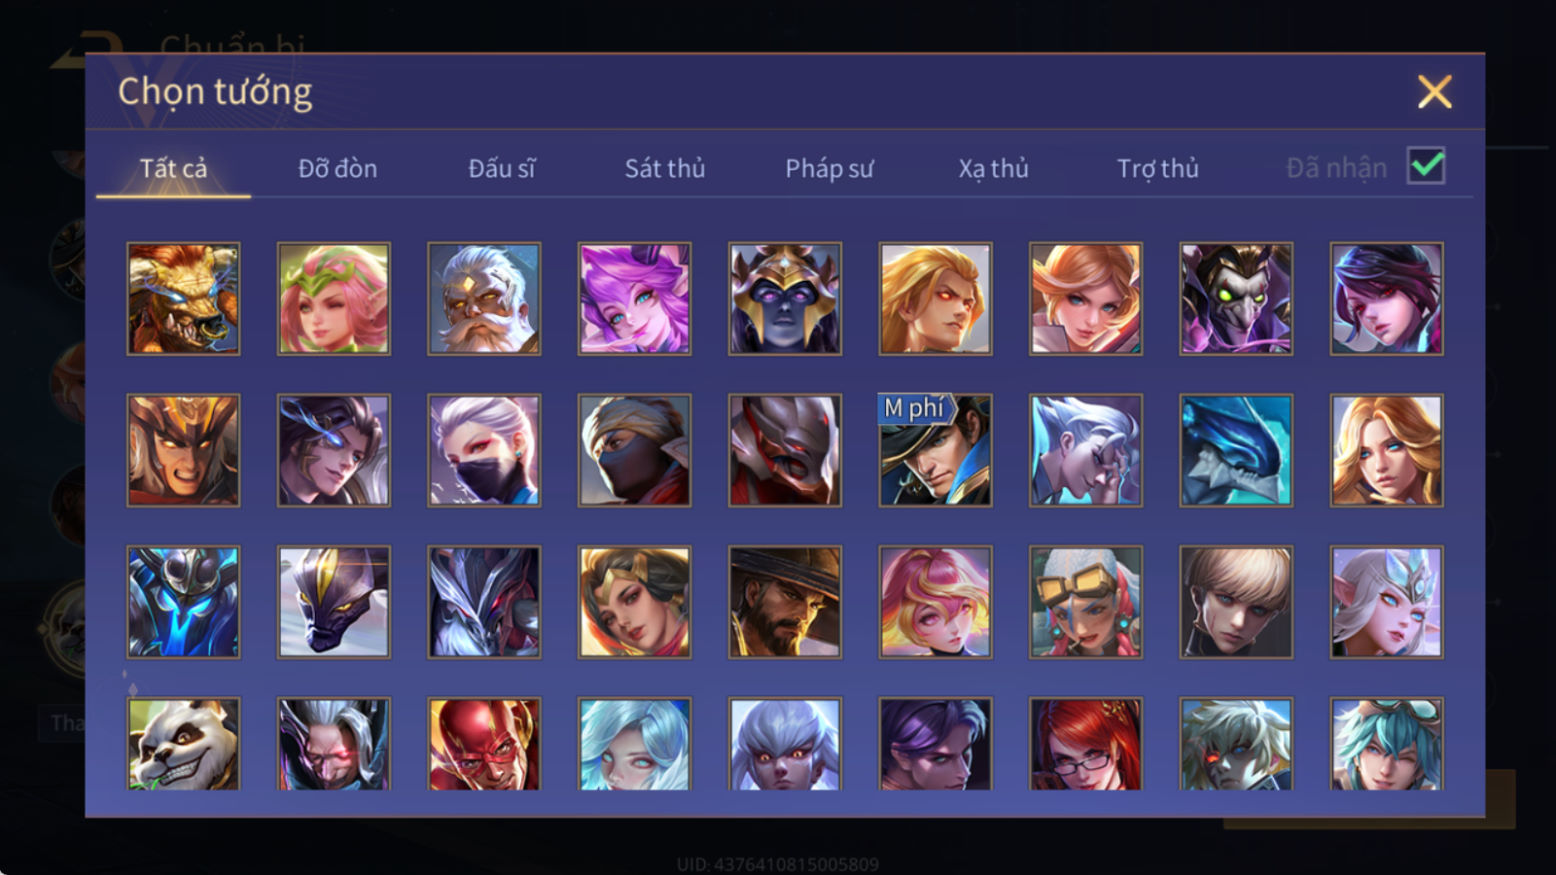Select the Tất cả tab
This screenshot has width=1556, height=875.
[173, 168]
